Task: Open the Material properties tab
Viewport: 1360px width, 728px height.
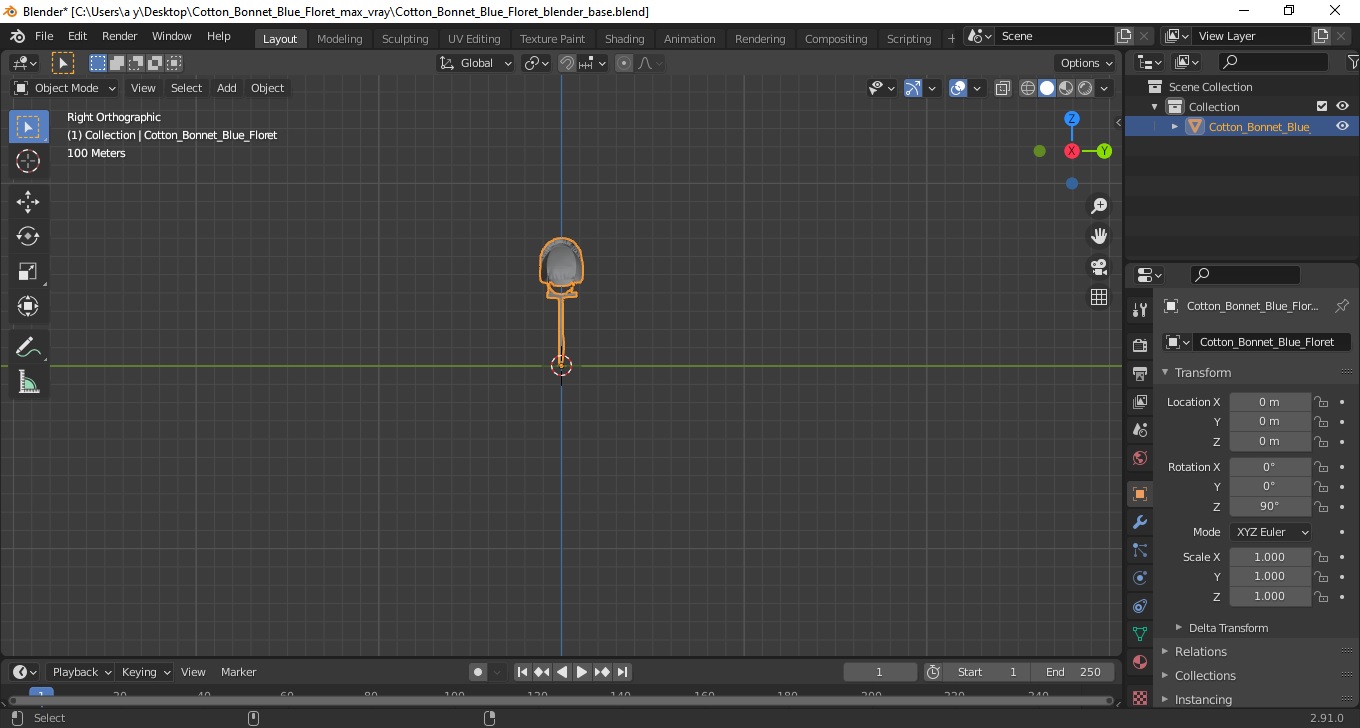Action: pyautogui.click(x=1139, y=662)
